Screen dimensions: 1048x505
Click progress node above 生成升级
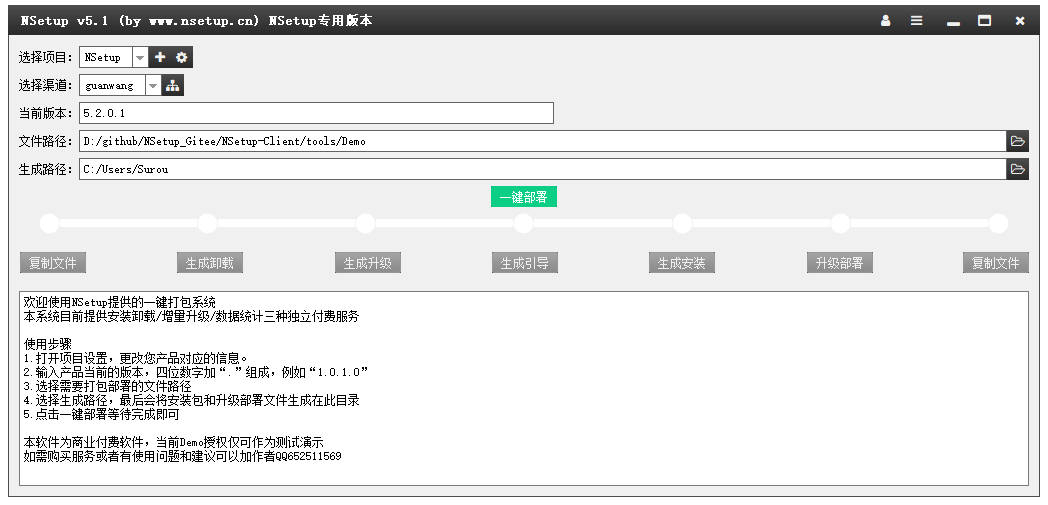pos(366,224)
